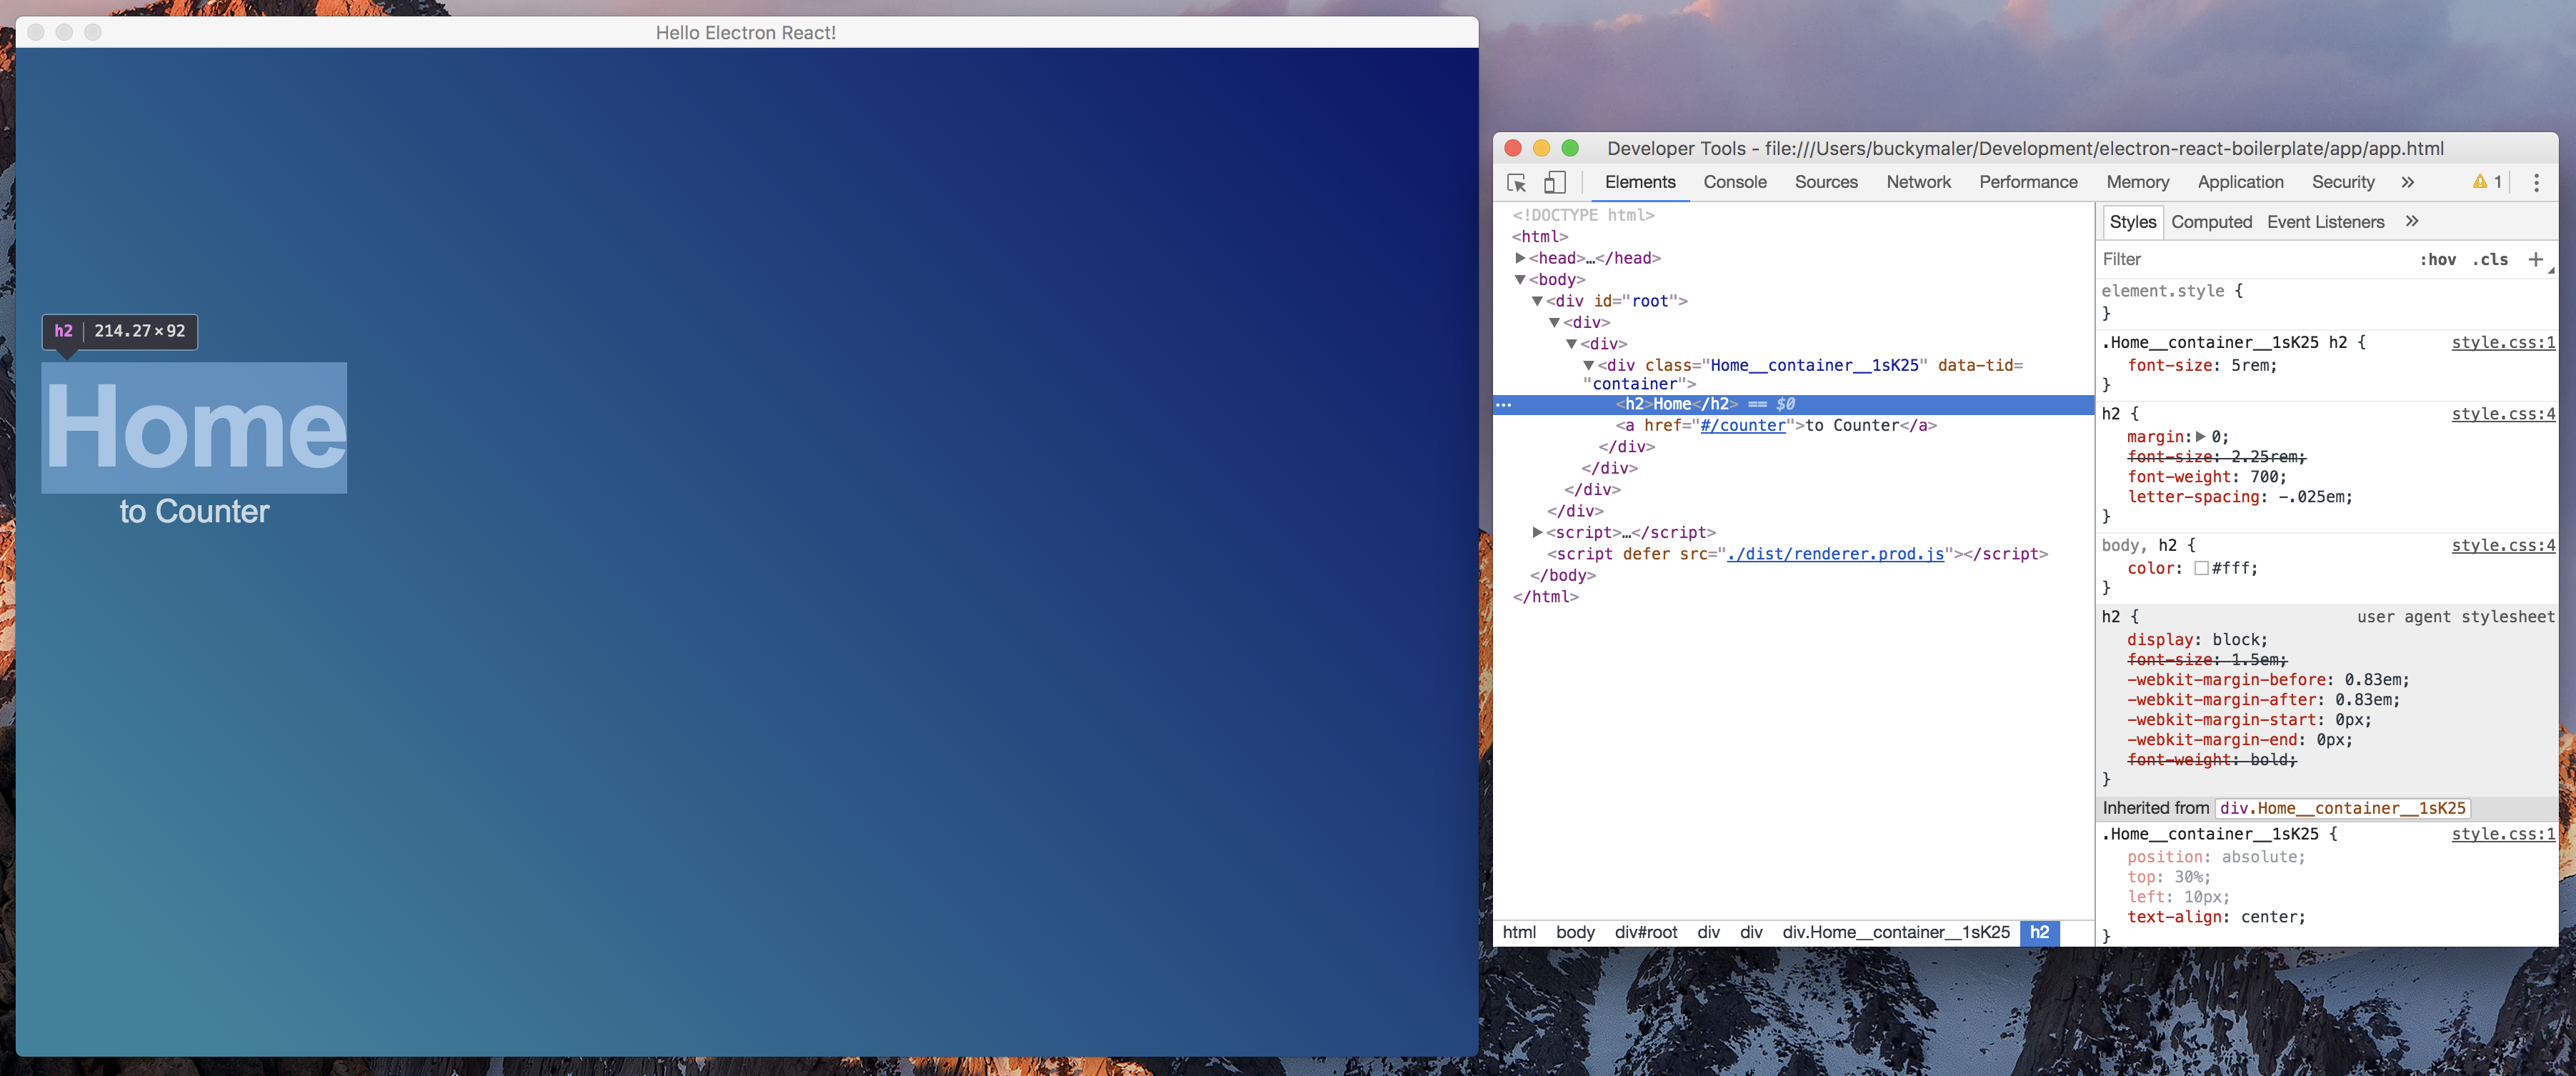
Task: Select the h2 Home element row
Action: click(1793, 404)
